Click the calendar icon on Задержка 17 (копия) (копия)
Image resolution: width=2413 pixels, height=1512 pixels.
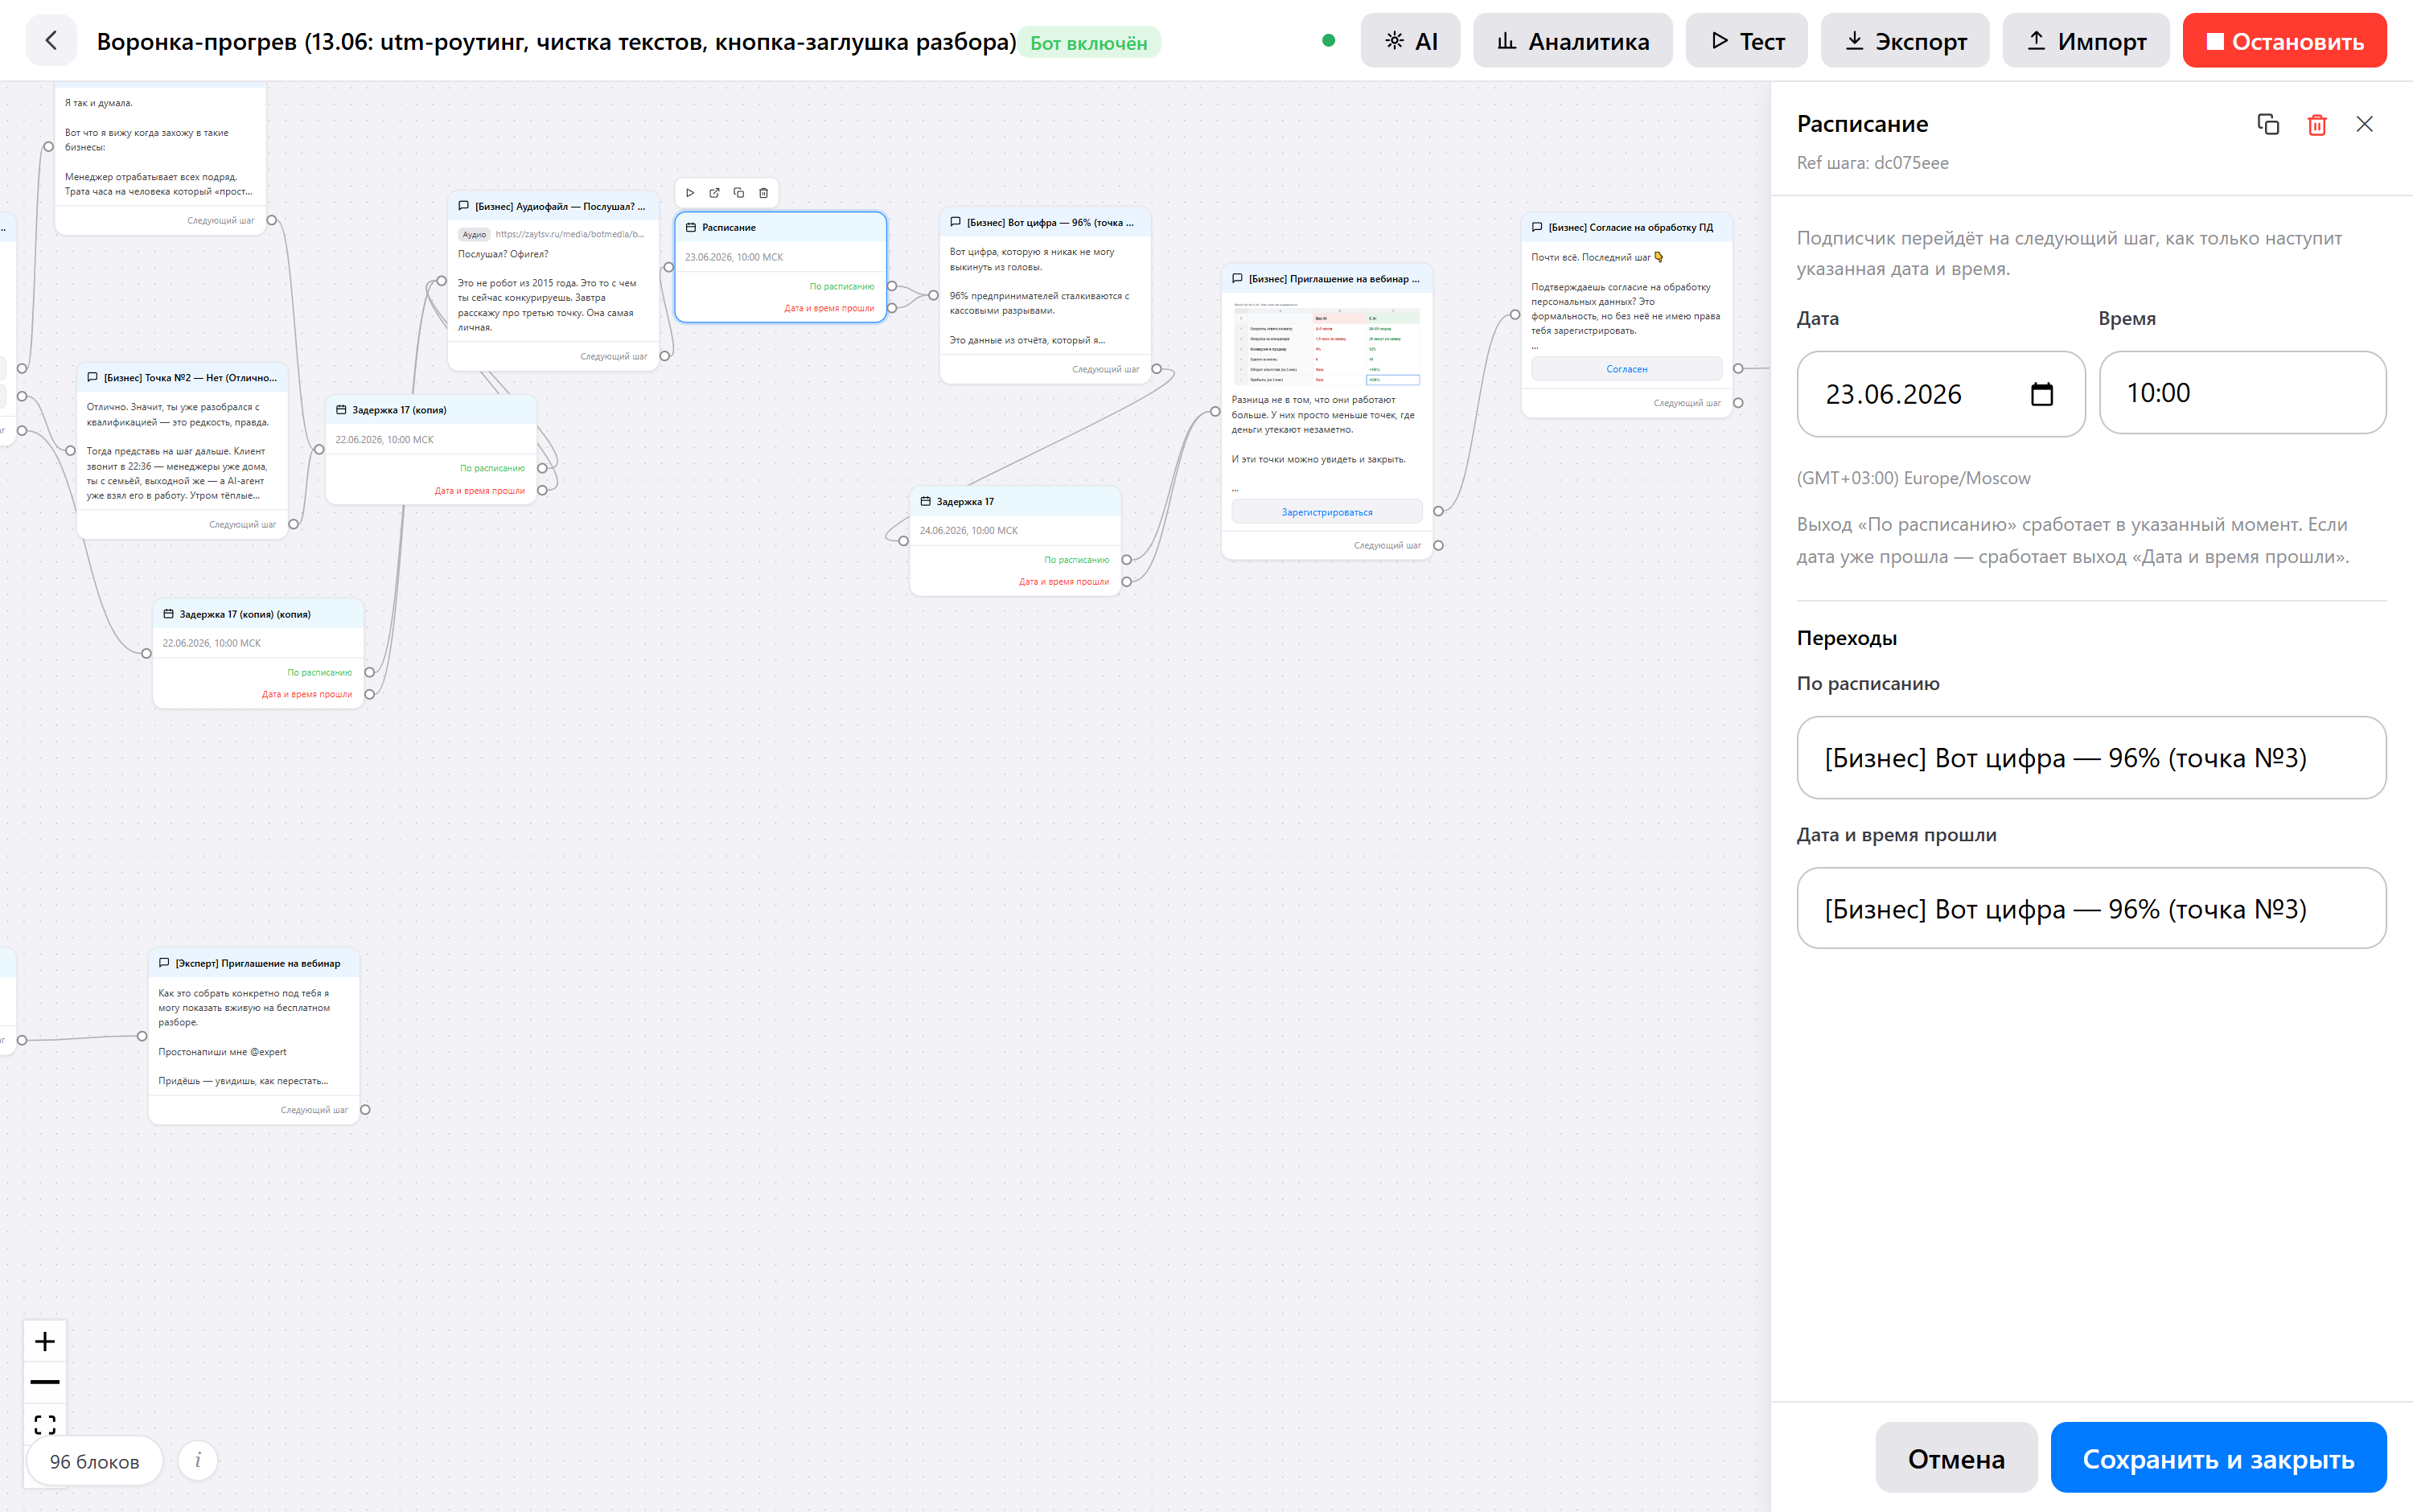pos(168,614)
